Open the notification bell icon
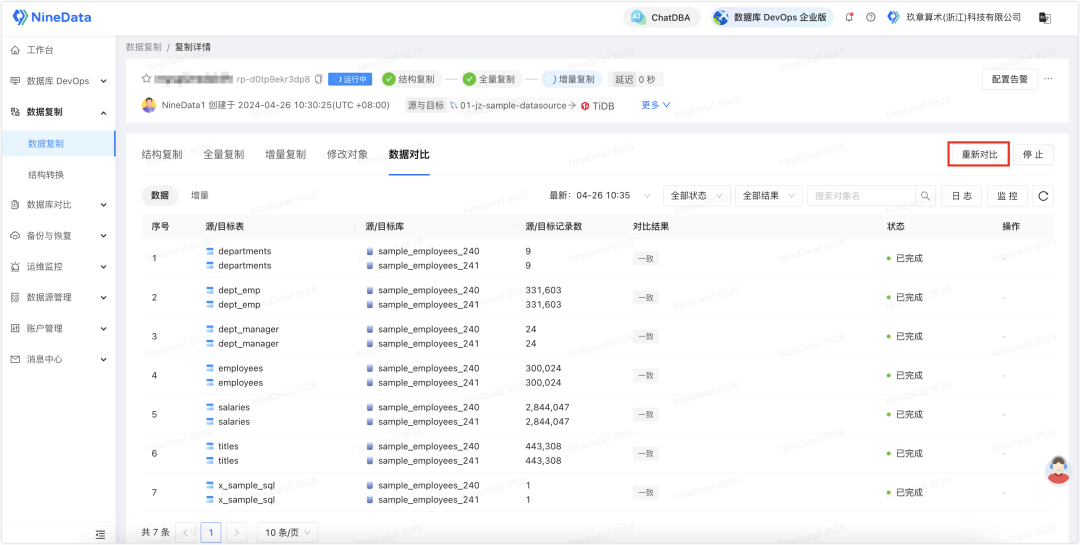The height and width of the screenshot is (545, 1080). click(x=849, y=17)
